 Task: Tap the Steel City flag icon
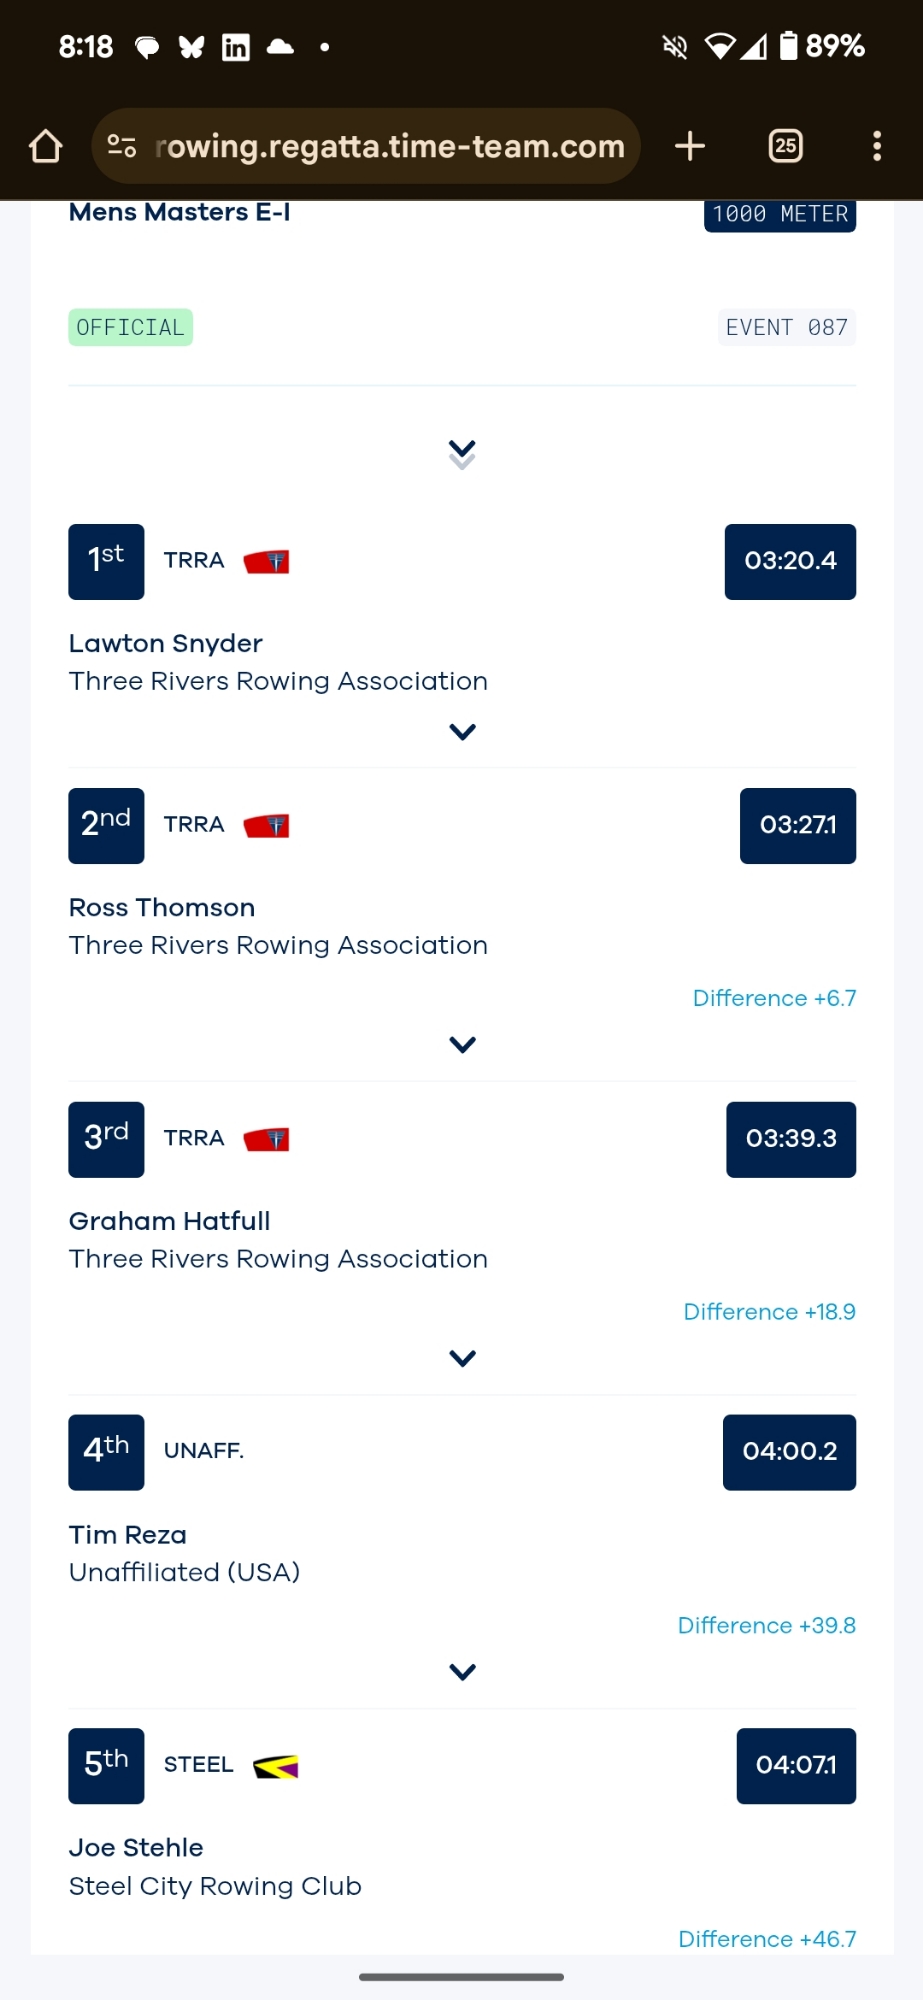(276, 1767)
